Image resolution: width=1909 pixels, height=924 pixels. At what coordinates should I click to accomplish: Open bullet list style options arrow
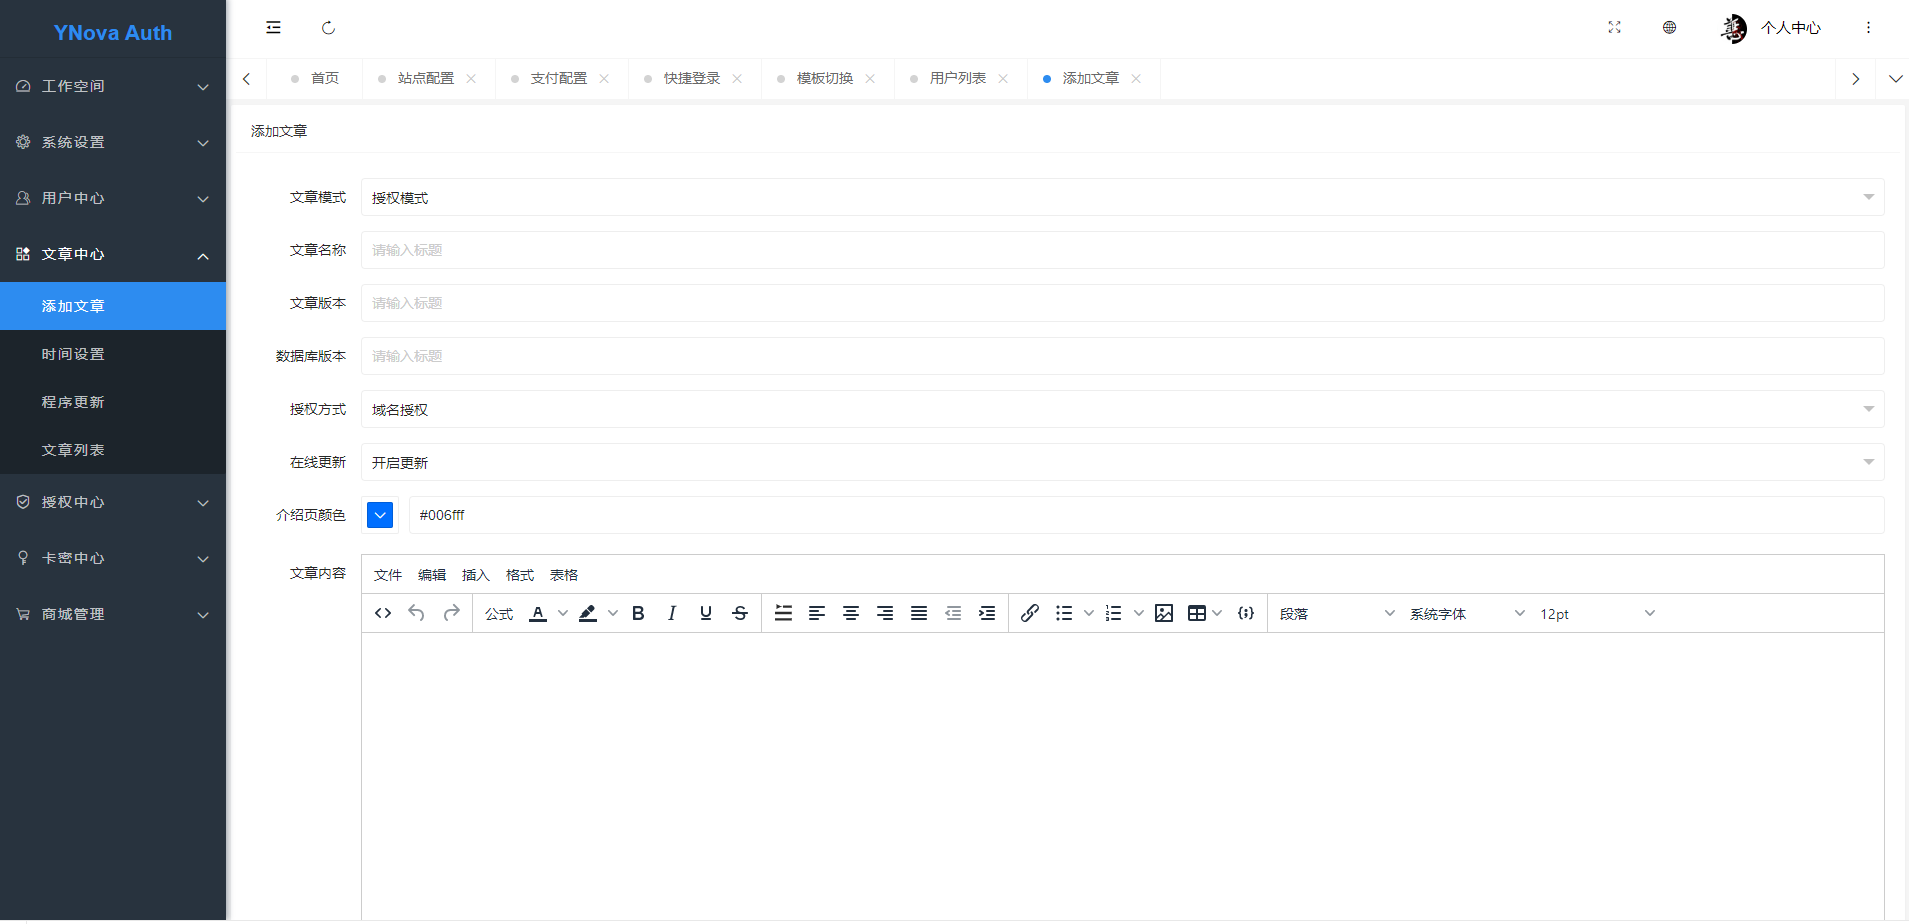(1089, 613)
